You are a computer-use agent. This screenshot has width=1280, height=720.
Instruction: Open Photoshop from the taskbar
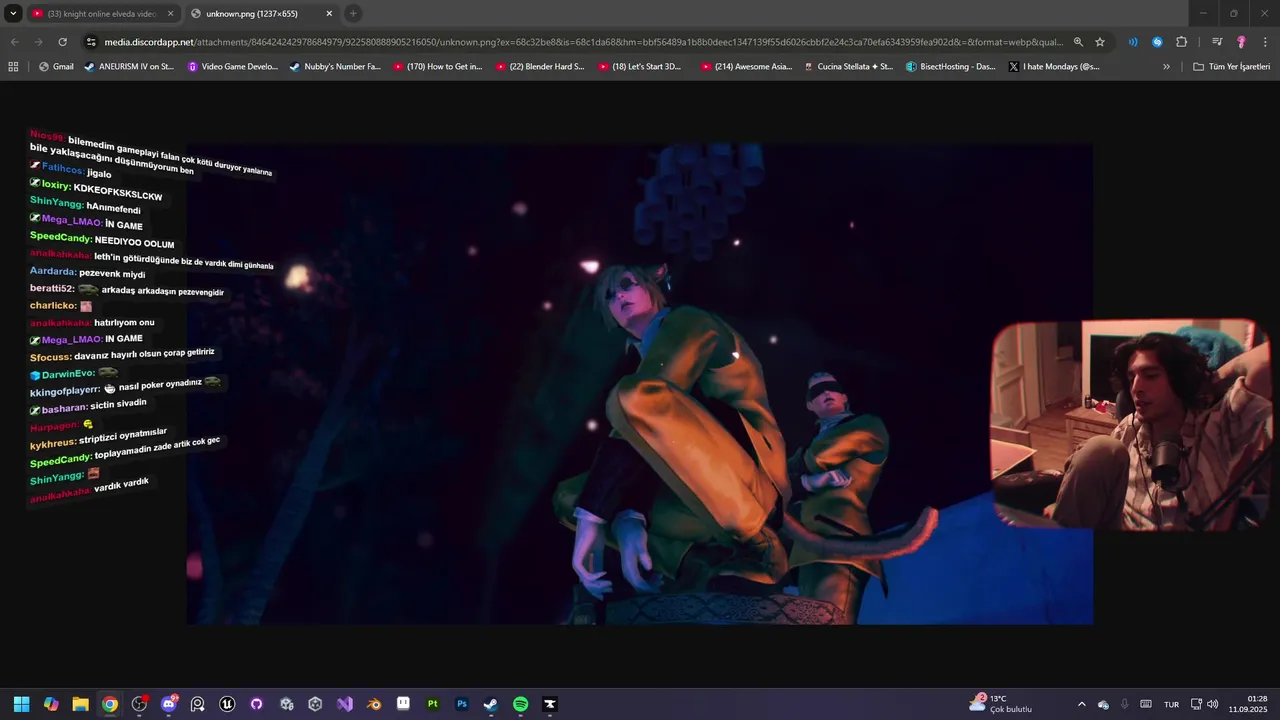pos(462,704)
